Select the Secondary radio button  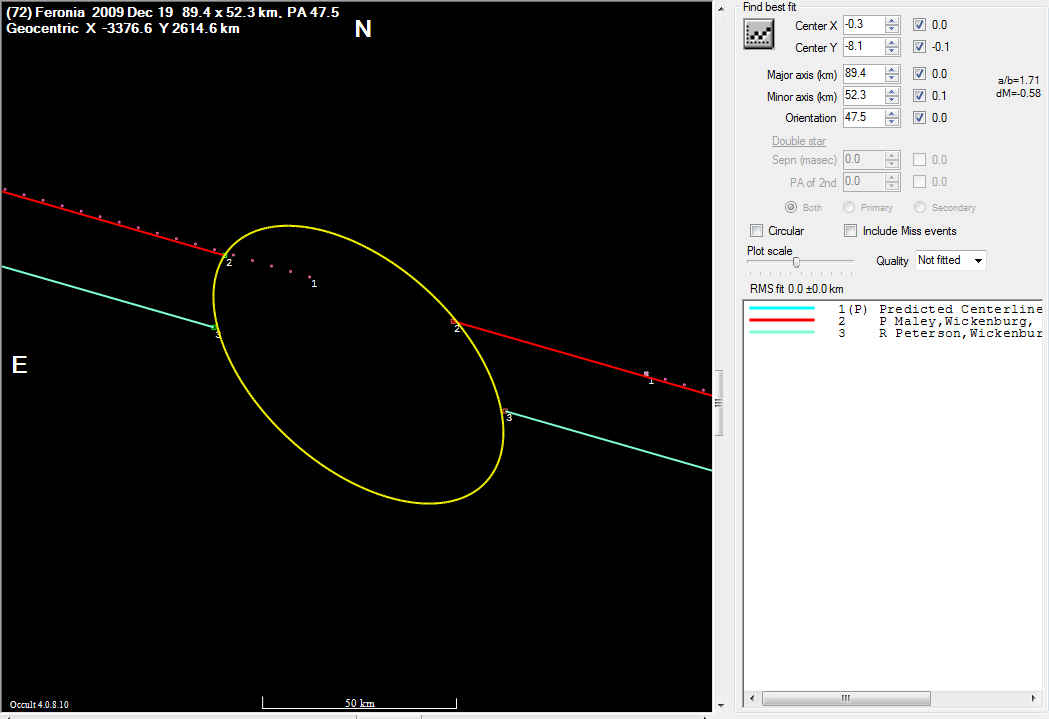tap(920, 207)
